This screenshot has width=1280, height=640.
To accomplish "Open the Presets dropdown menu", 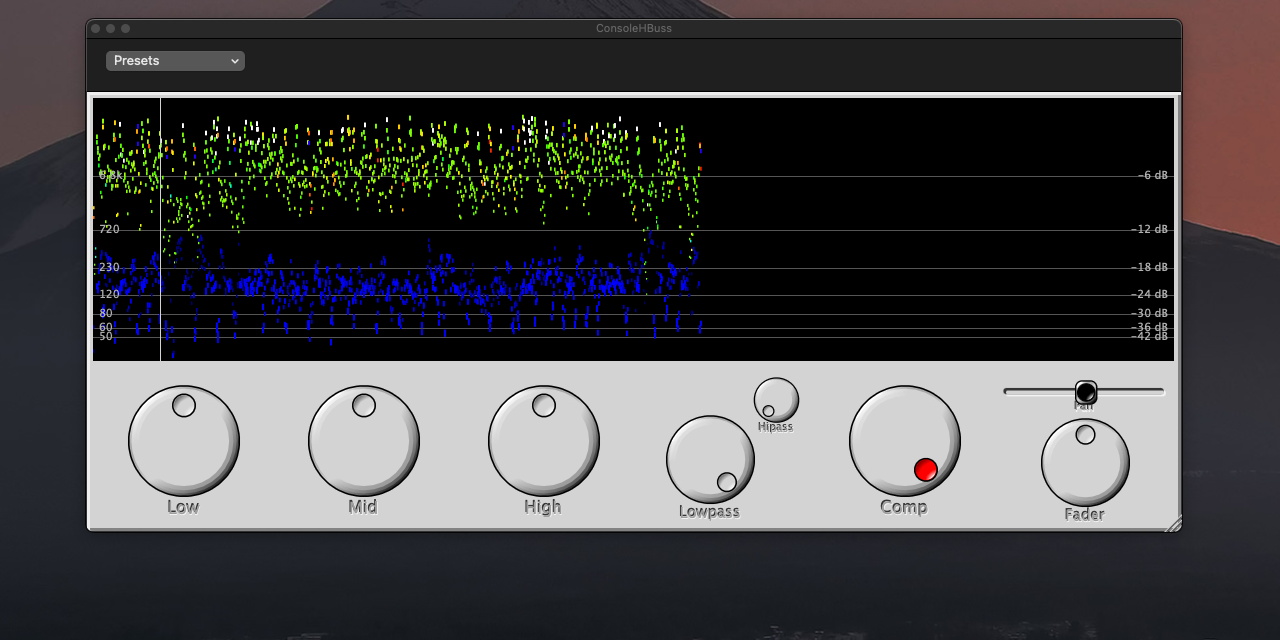I will pyautogui.click(x=175, y=61).
